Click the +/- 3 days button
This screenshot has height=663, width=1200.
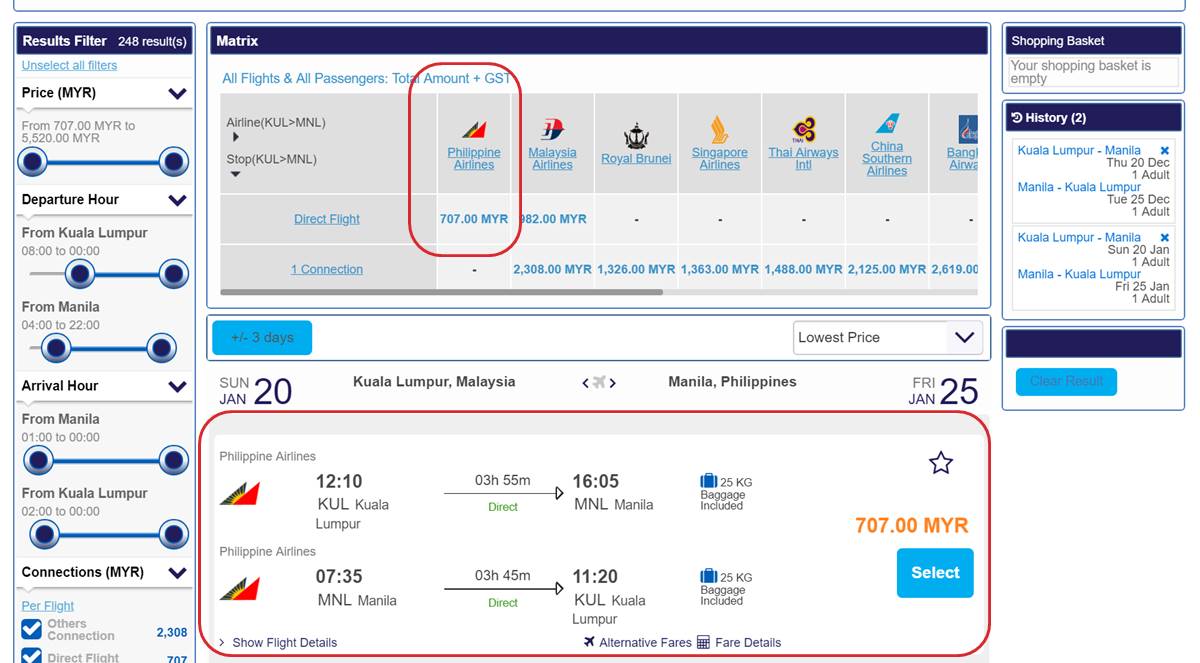[262, 338]
